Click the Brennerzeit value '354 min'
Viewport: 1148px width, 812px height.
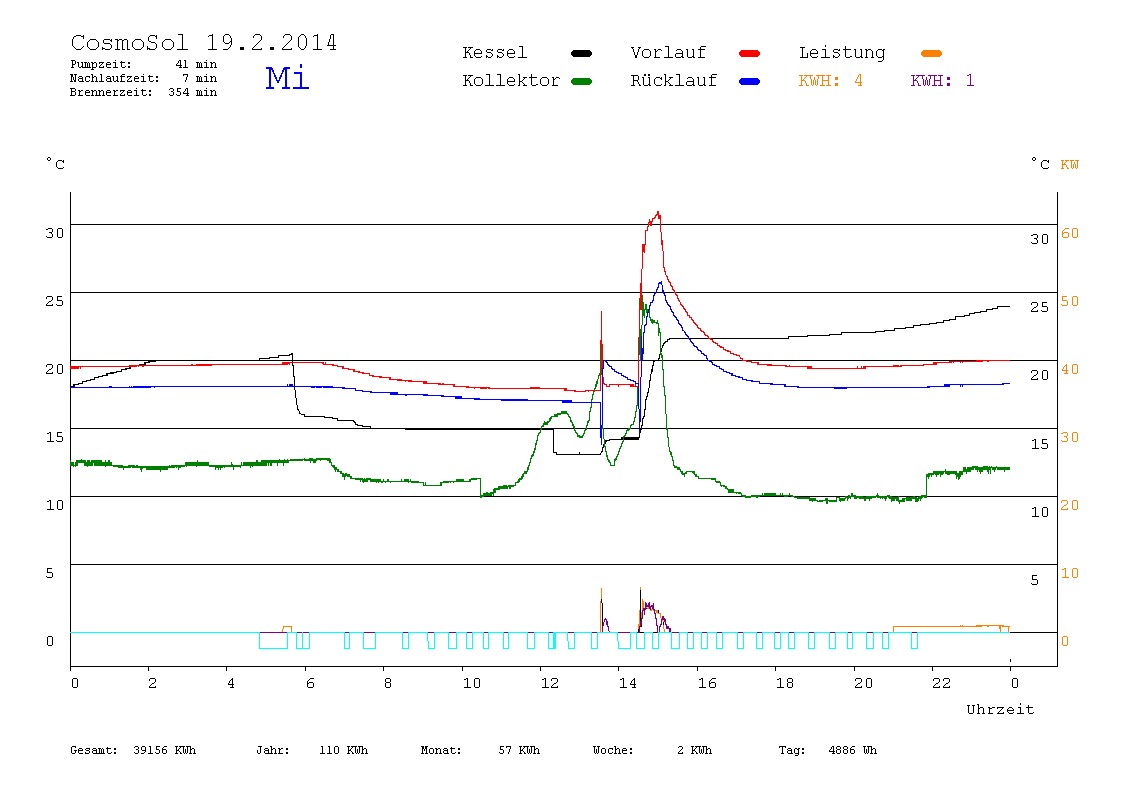tap(193, 92)
